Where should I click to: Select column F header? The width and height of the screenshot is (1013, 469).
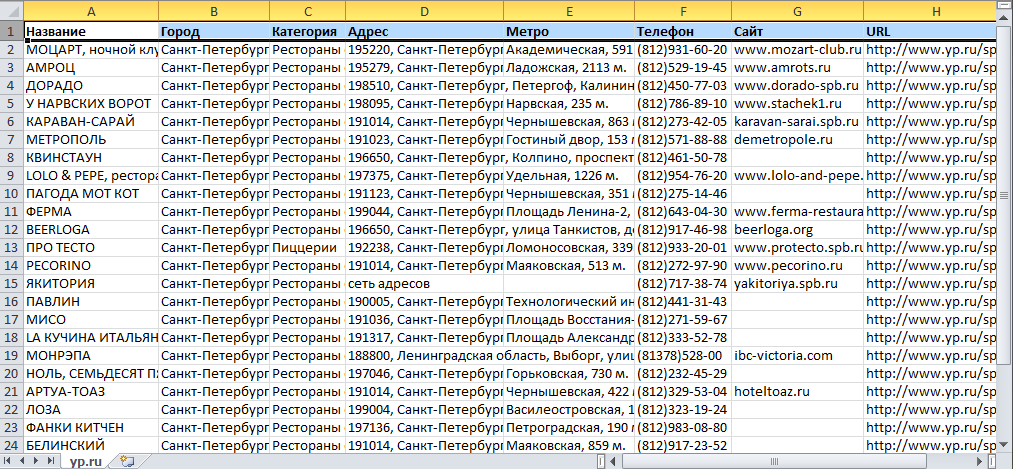[683, 11]
